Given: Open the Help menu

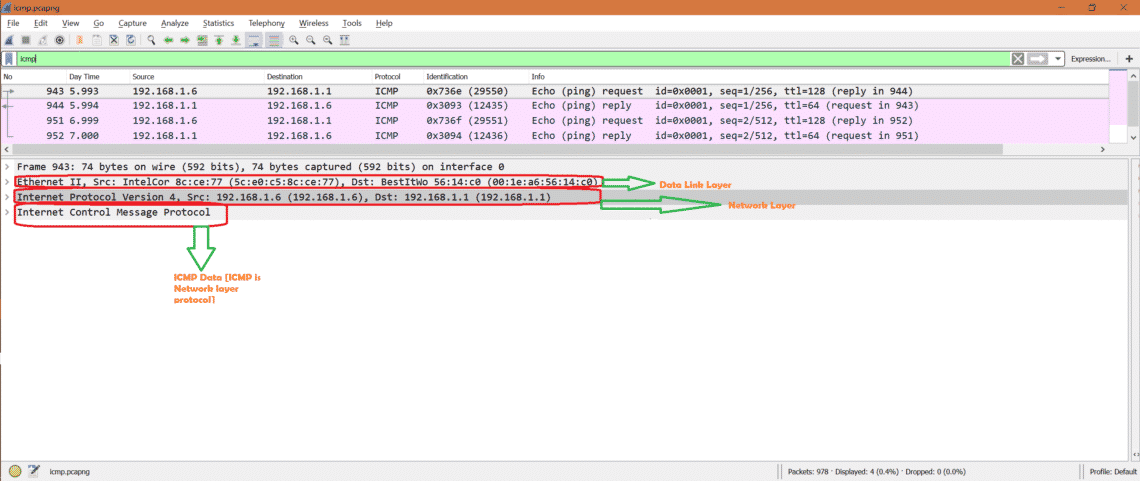Looking at the screenshot, I should click(384, 23).
